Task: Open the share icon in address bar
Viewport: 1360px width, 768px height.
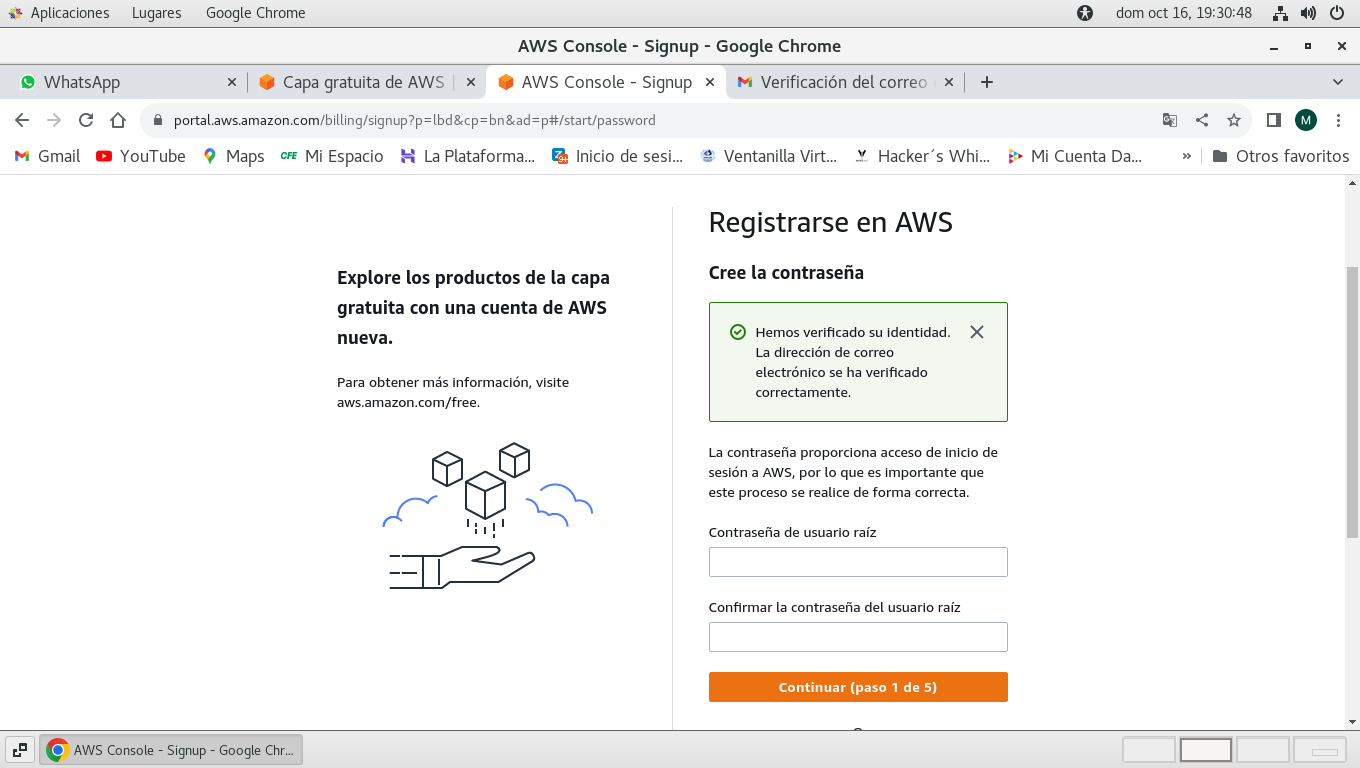Action: tap(1202, 120)
